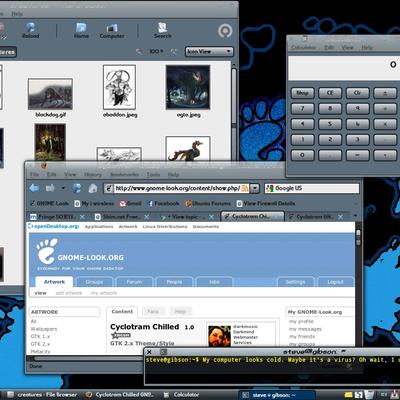Click the 0 key on the calculator
Image resolution: width=400 pixels, height=400 pixels.
pos(302,155)
